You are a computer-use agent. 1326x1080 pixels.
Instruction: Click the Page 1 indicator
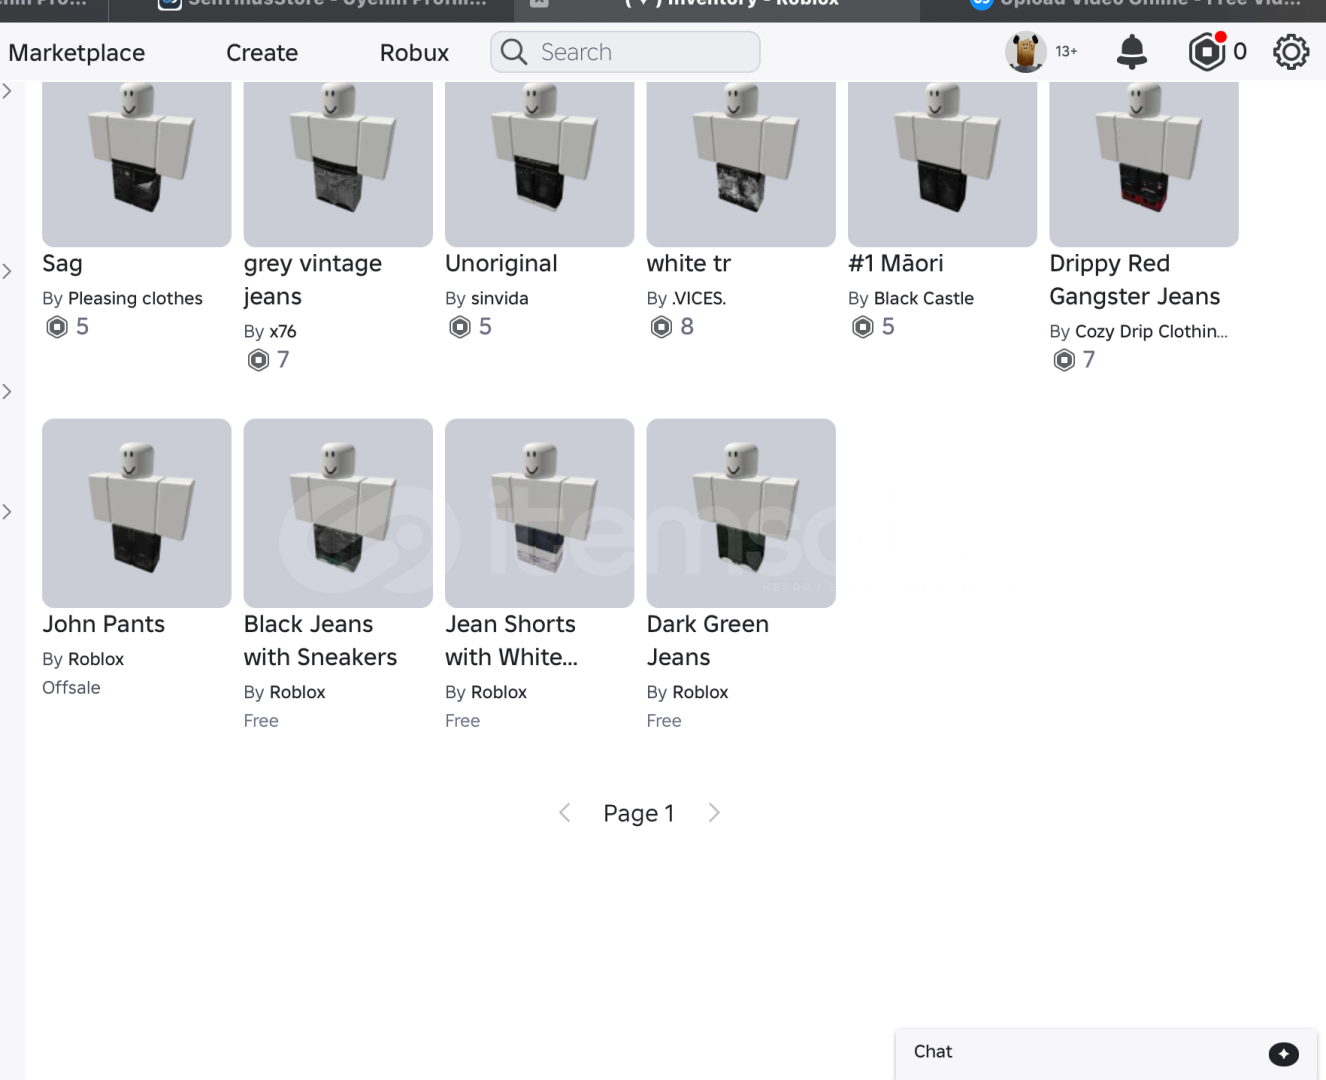point(639,814)
